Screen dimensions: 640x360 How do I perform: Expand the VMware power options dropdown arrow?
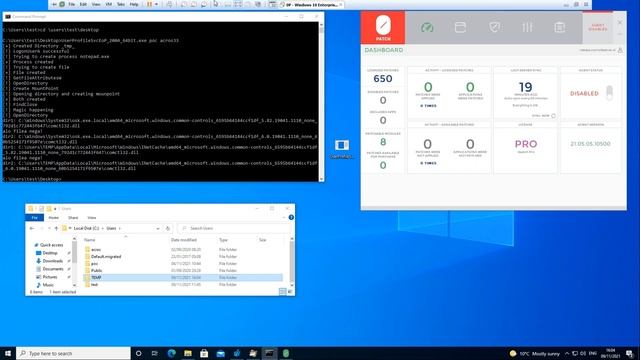coord(156,4)
